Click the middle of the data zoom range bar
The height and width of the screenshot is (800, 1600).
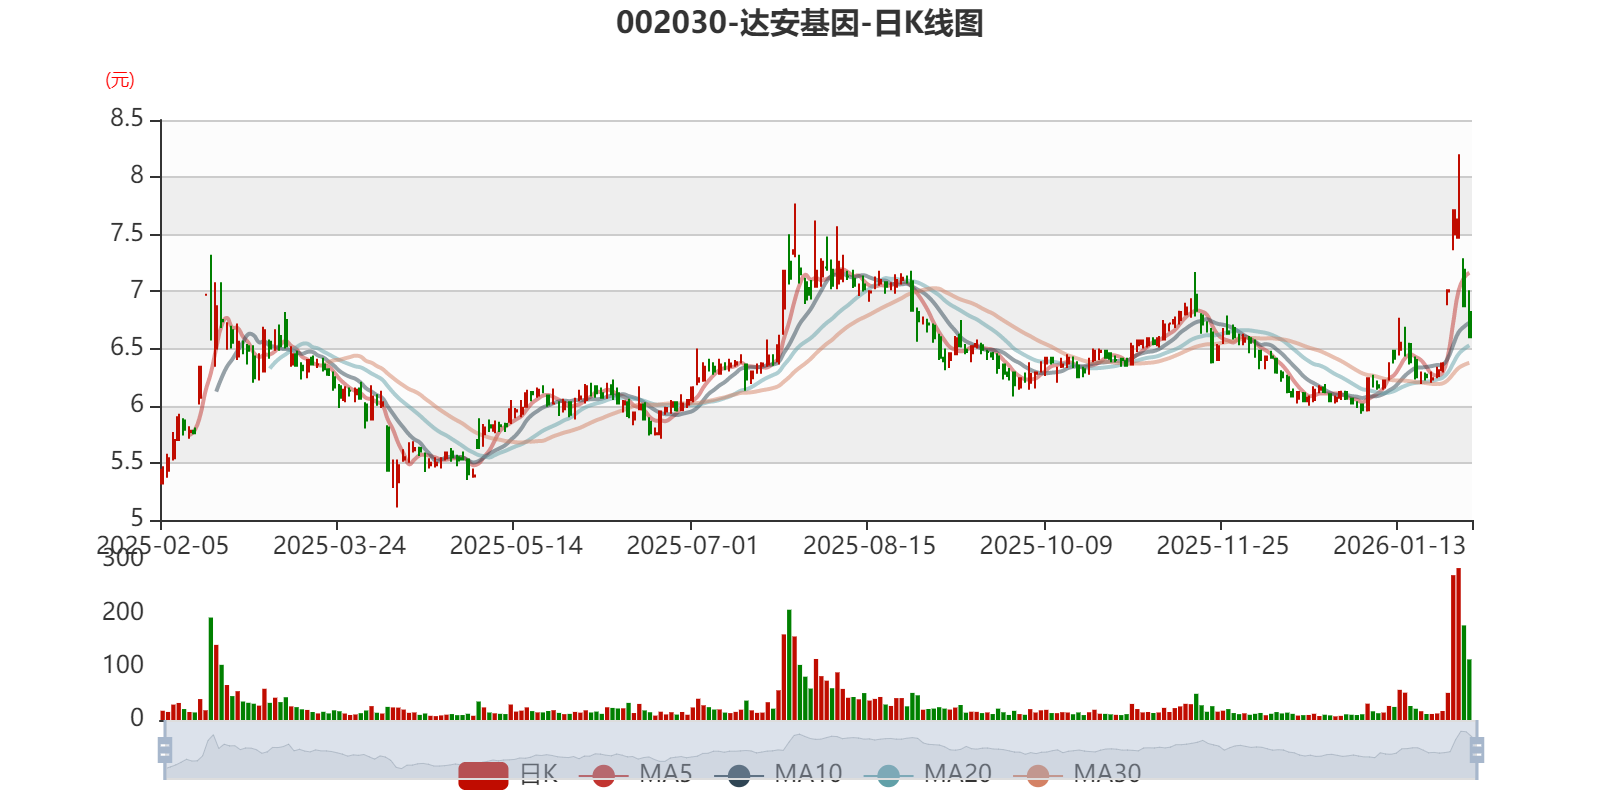pos(820,750)
